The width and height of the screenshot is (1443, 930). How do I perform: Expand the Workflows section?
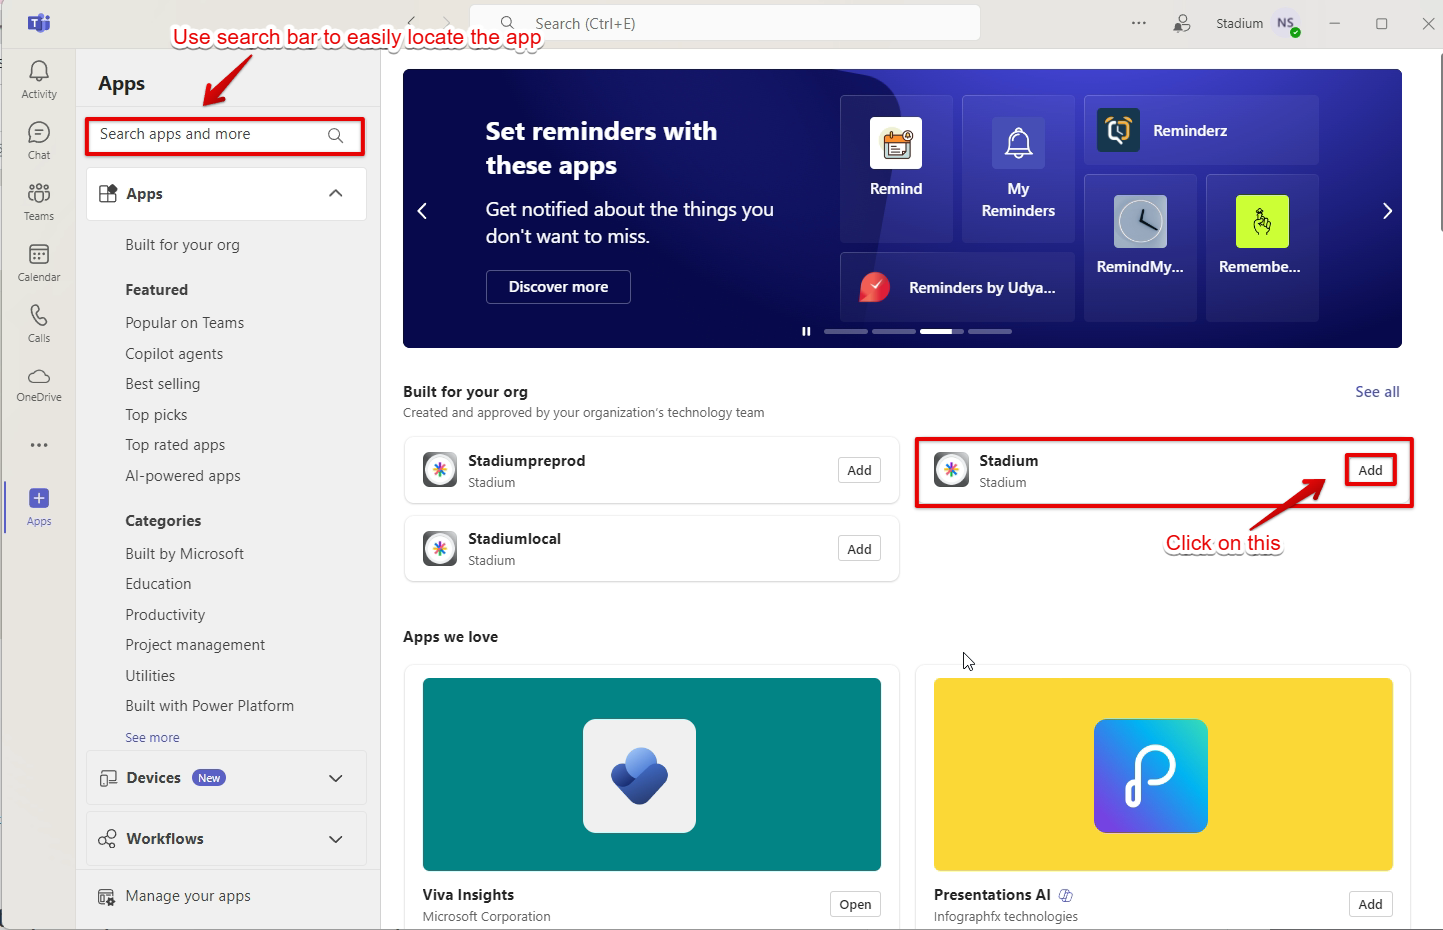[226, 839]
